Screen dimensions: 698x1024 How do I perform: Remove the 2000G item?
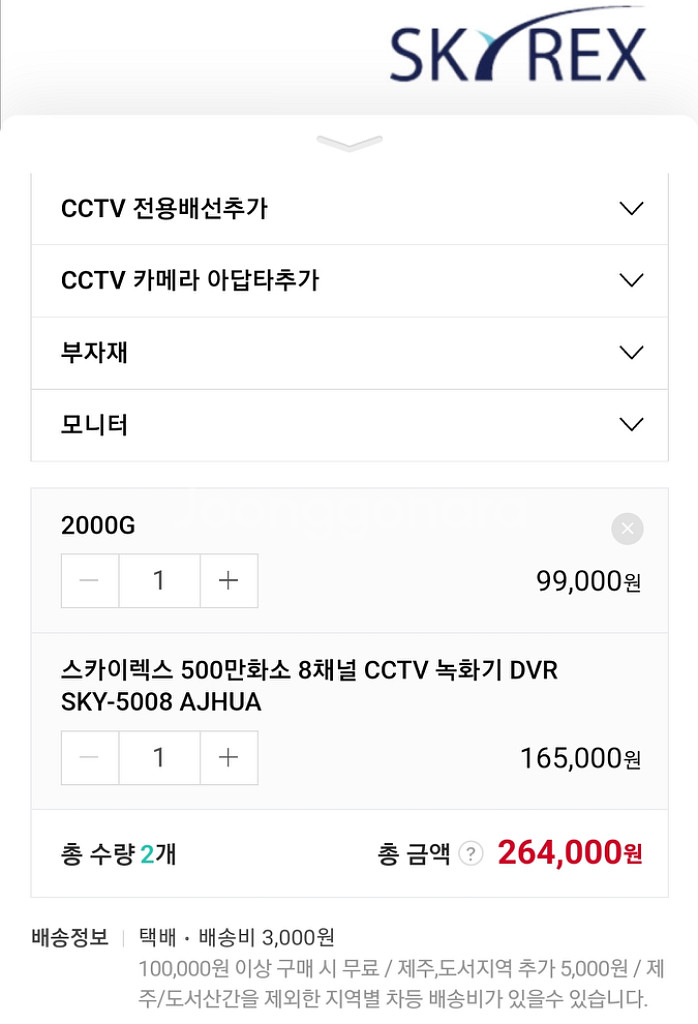click(x=627, y=529)
